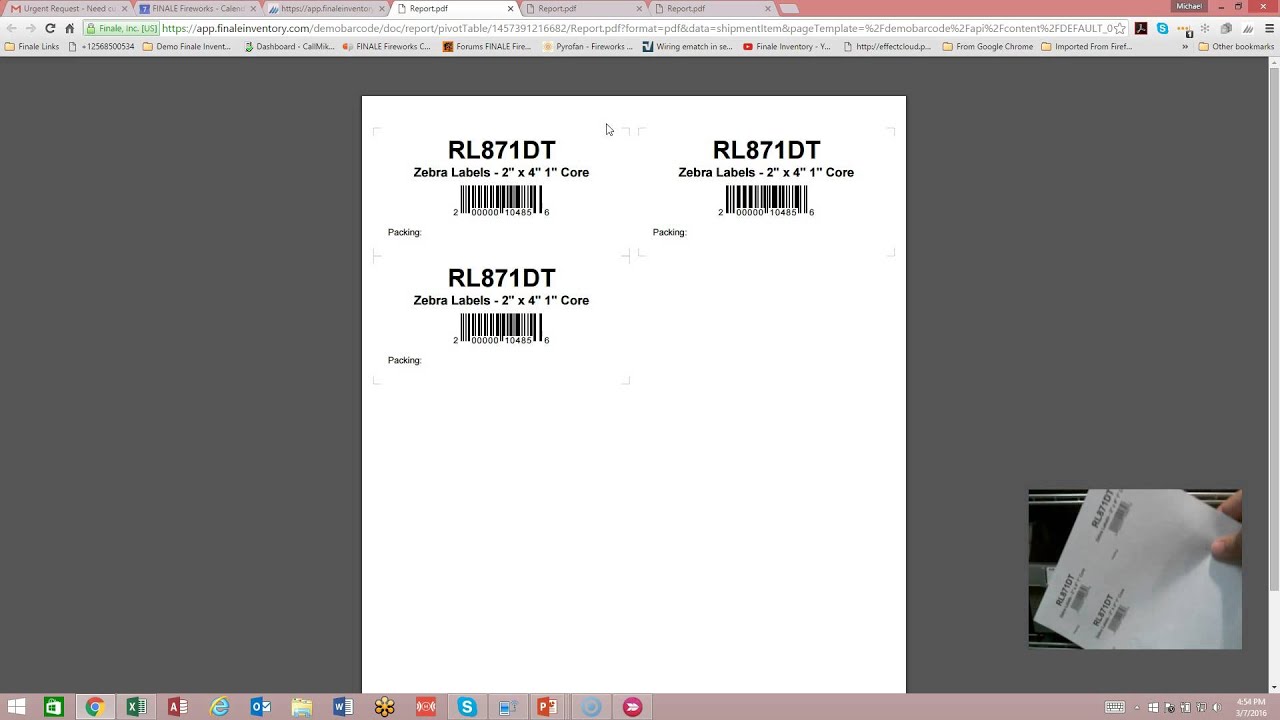Open Skype from the taskbar
Image resolution: width=1280 pixels, height=720 pixels.
coord(467,707)
